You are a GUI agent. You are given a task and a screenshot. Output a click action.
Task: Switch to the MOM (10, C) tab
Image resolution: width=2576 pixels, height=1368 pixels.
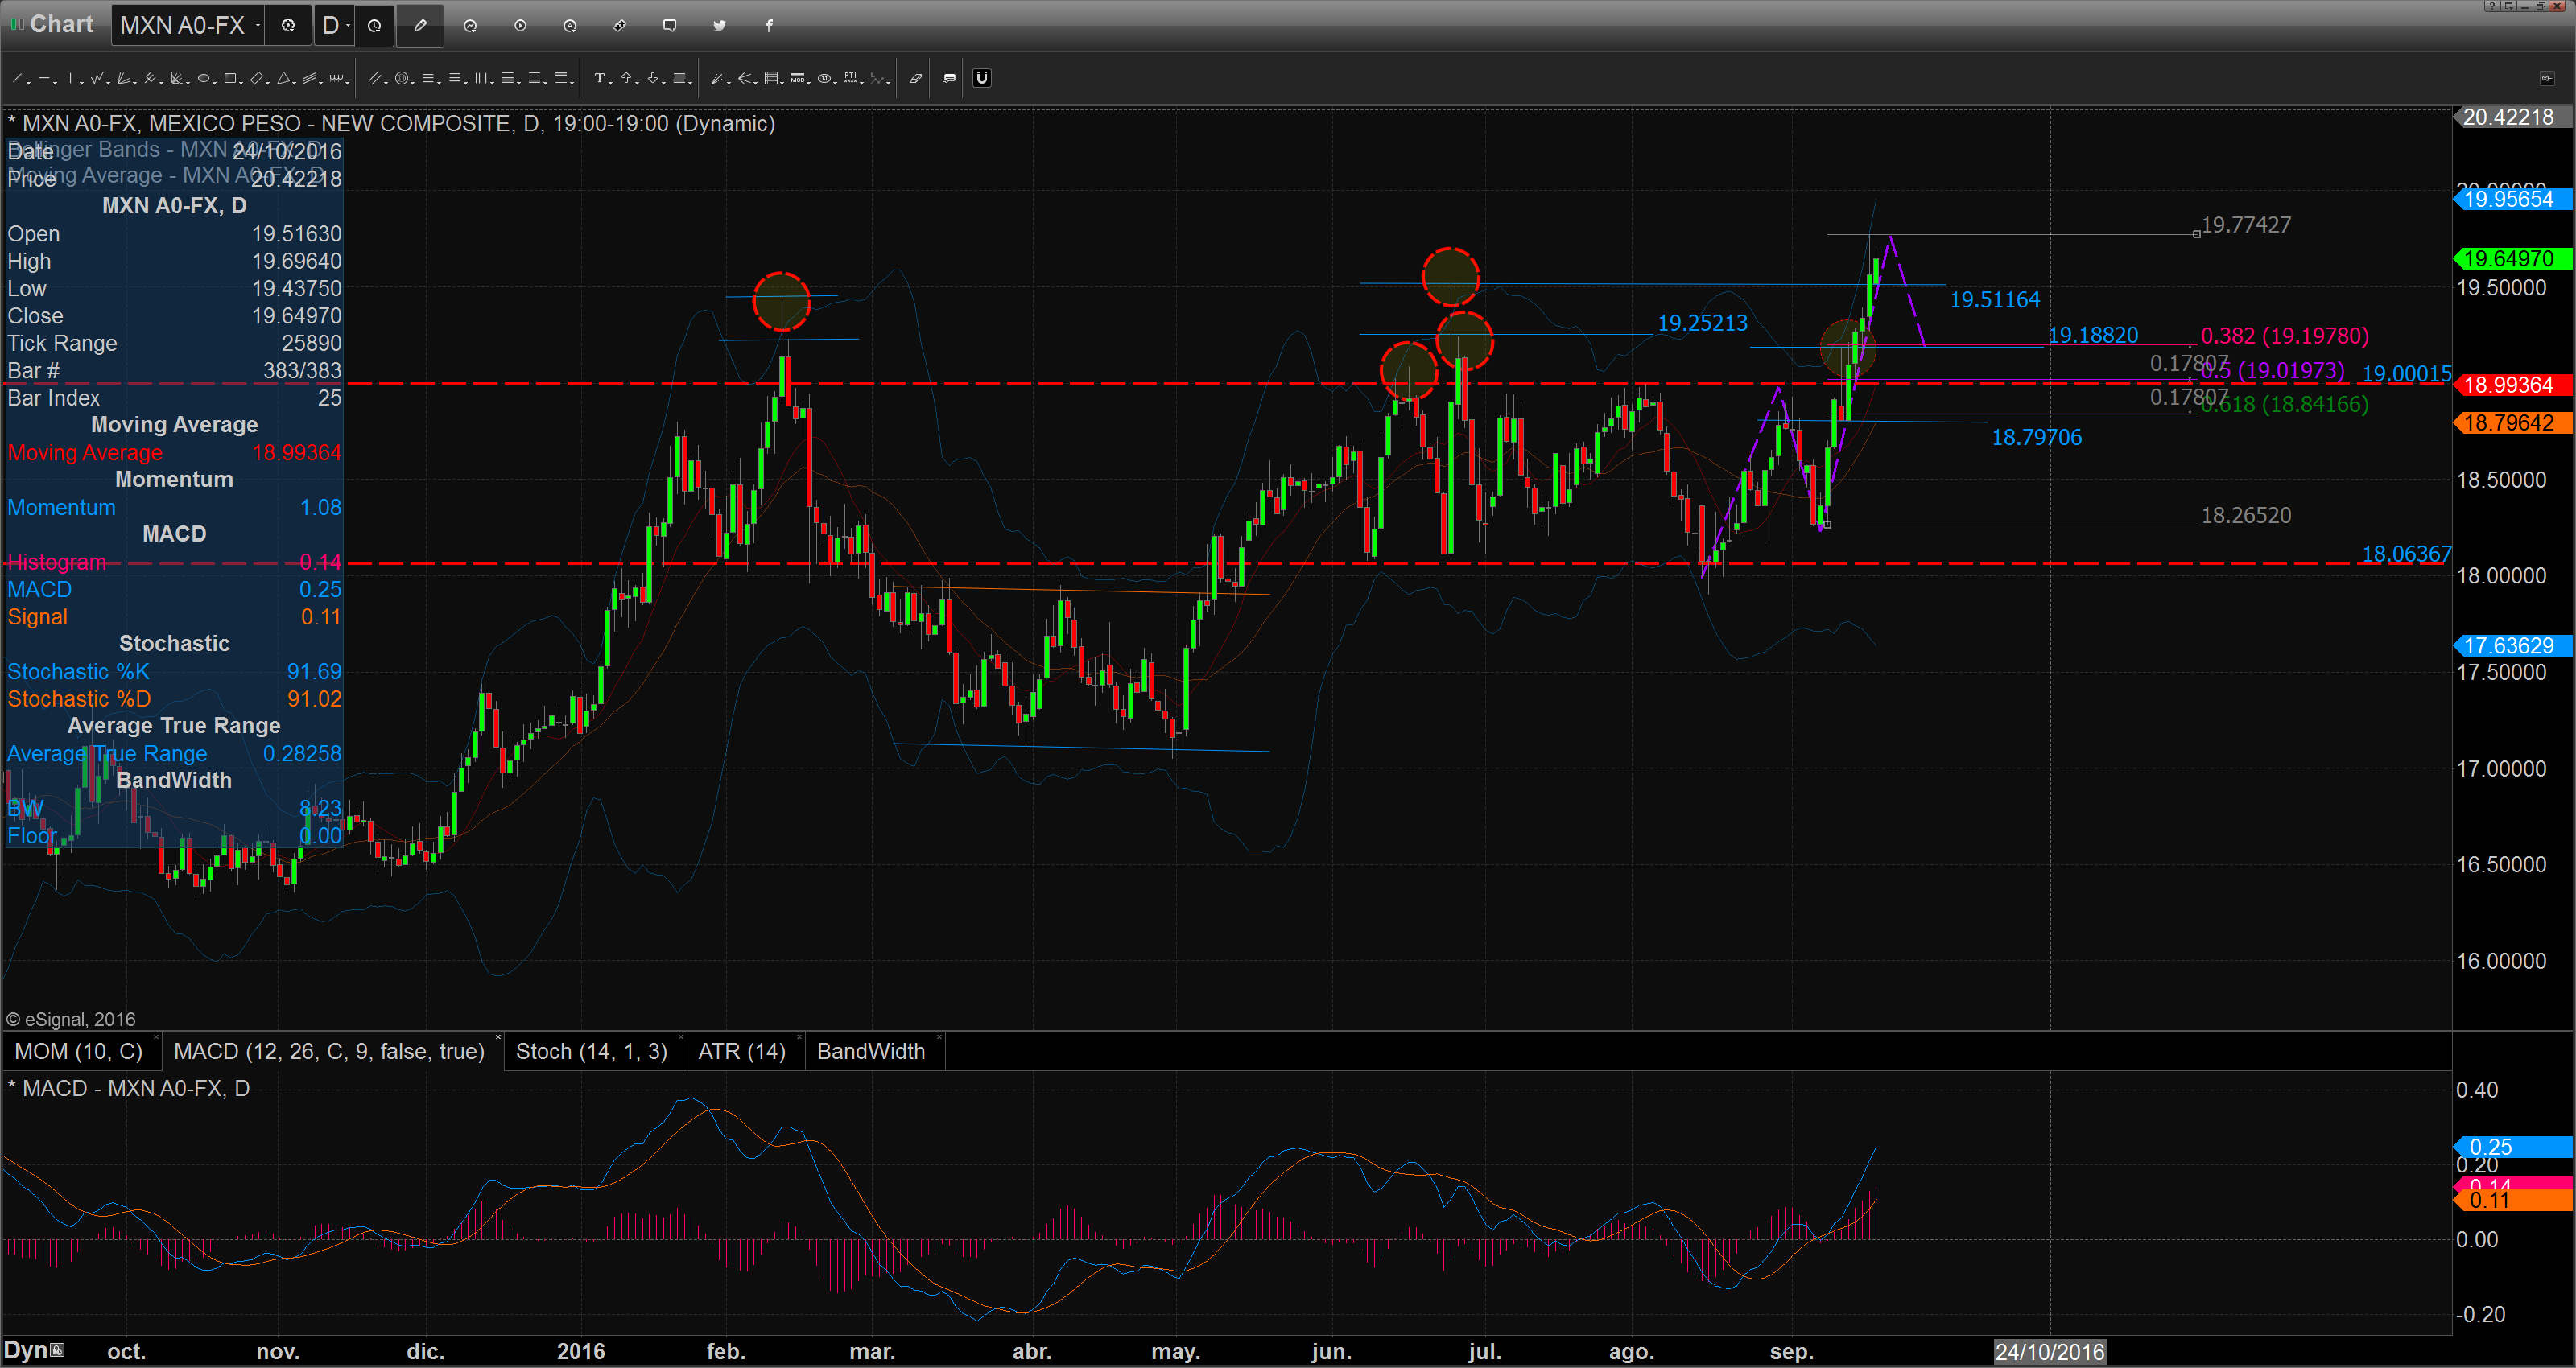click(x=79, y=1051)
